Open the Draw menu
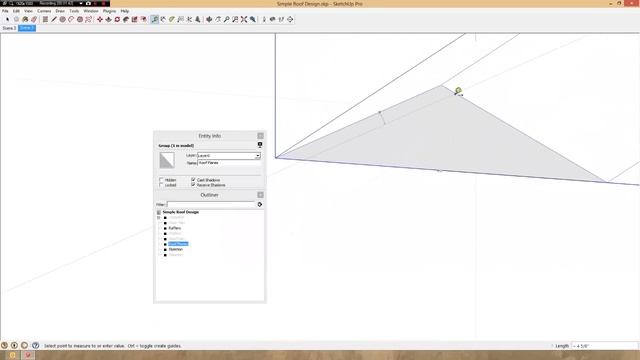 [60, 11]
